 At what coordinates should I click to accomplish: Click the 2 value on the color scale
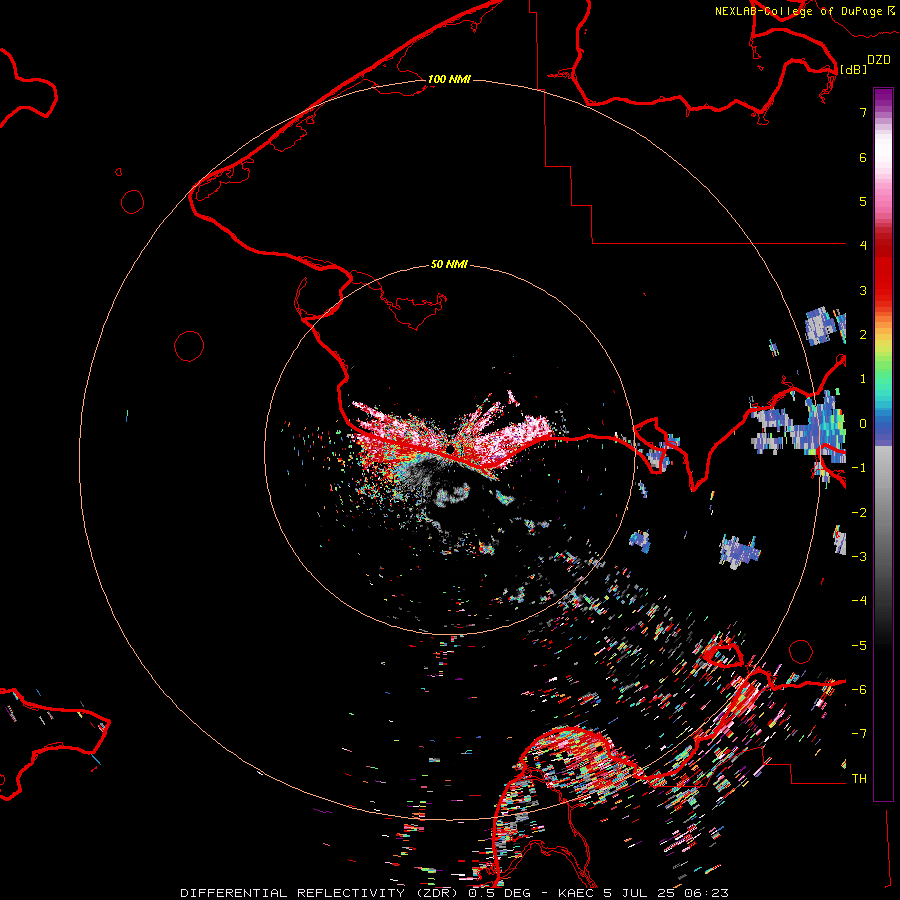863,335
